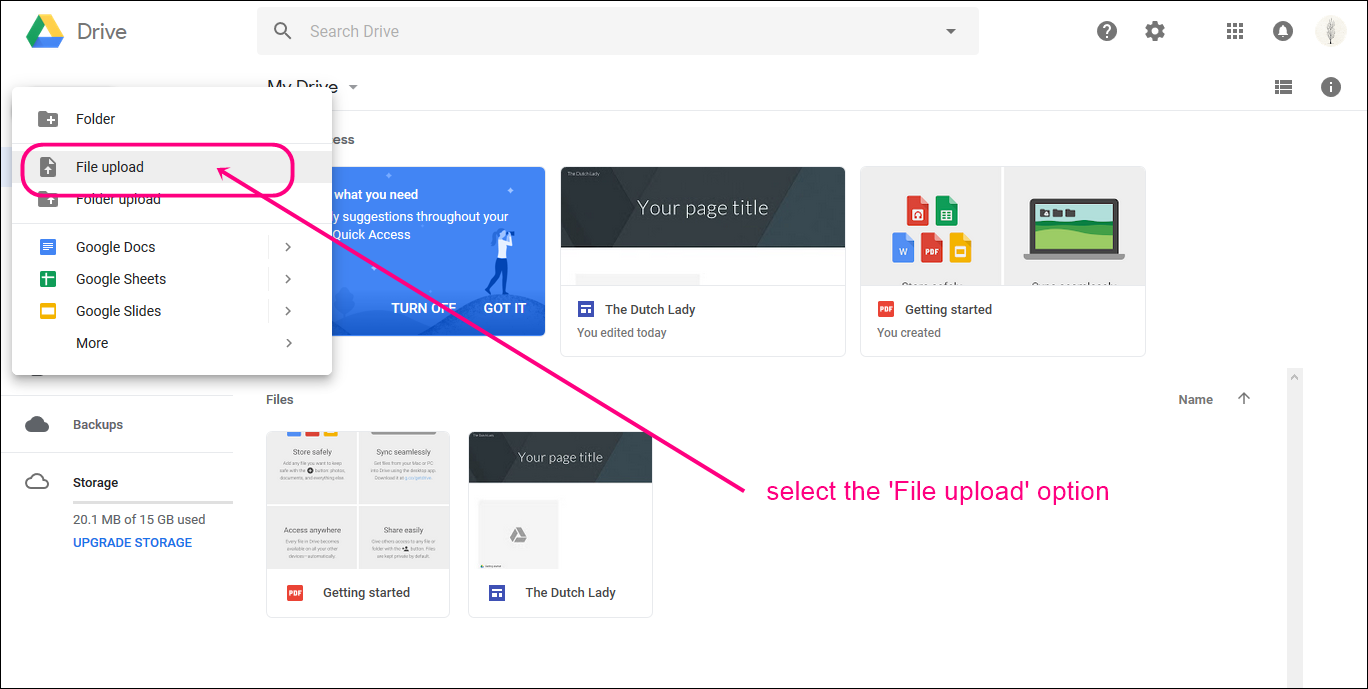Viewport: 1368px width, 689px height.
Task: Switch to list view layout
Action: click(1283, 87)
